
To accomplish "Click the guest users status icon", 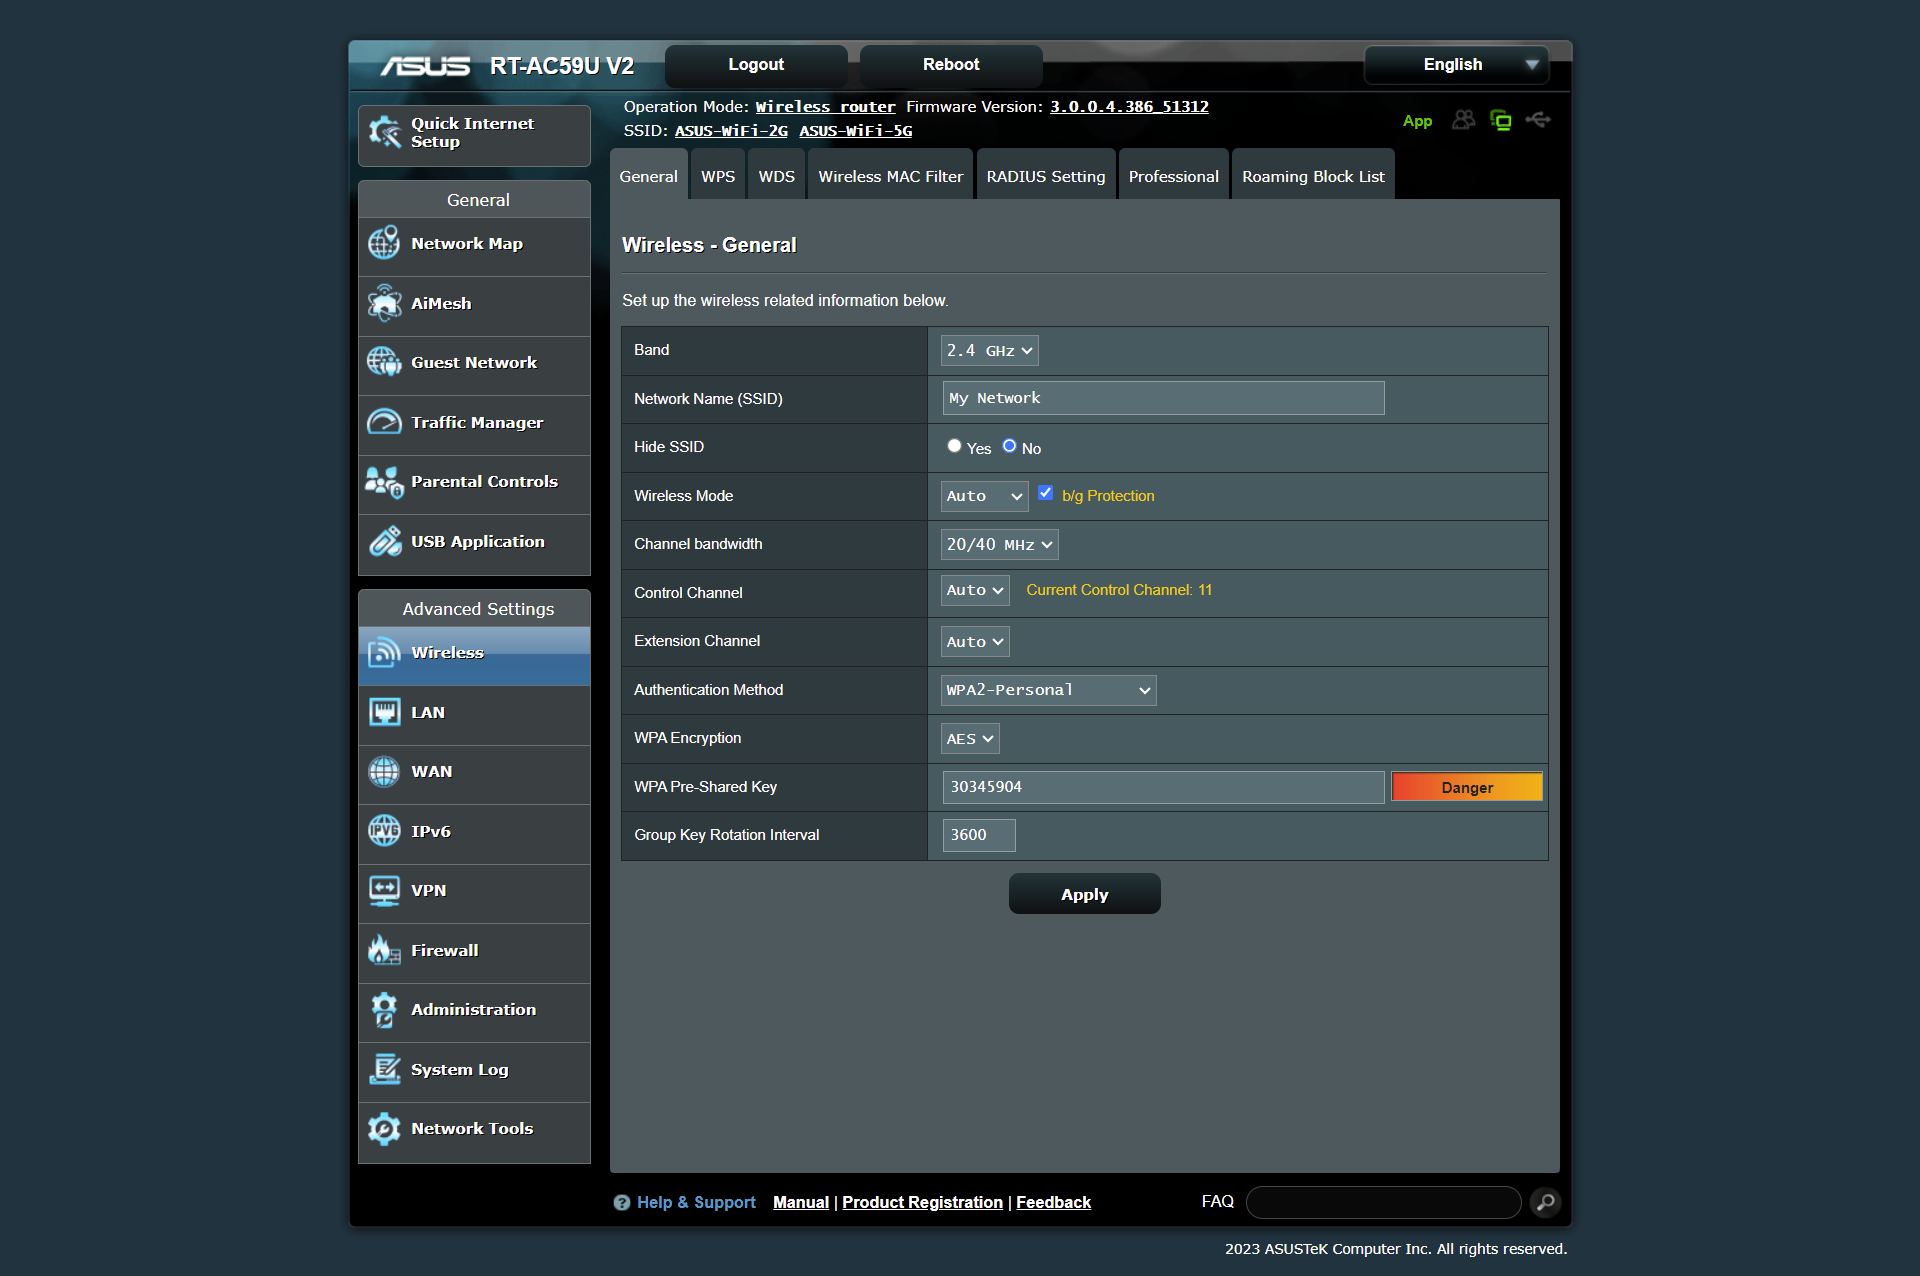I will pos(1463,120).
